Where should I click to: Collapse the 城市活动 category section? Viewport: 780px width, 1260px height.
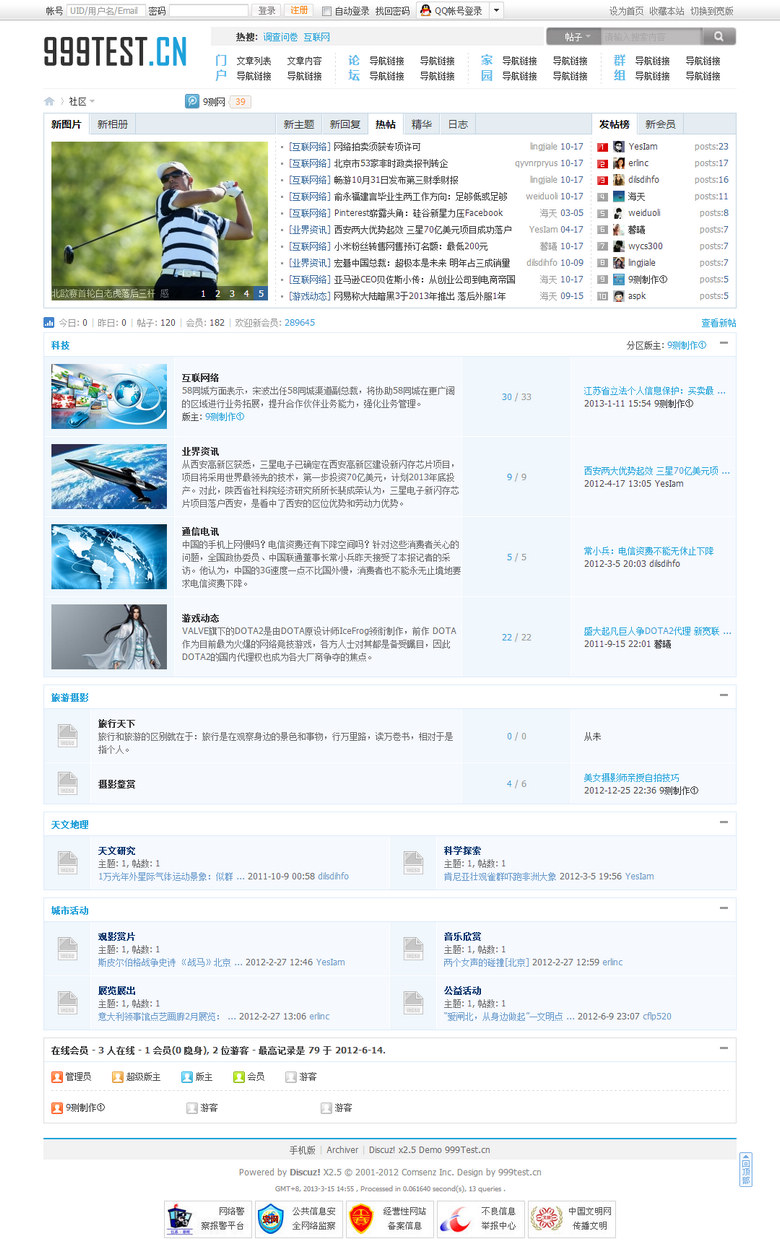(x=724, y=908)
